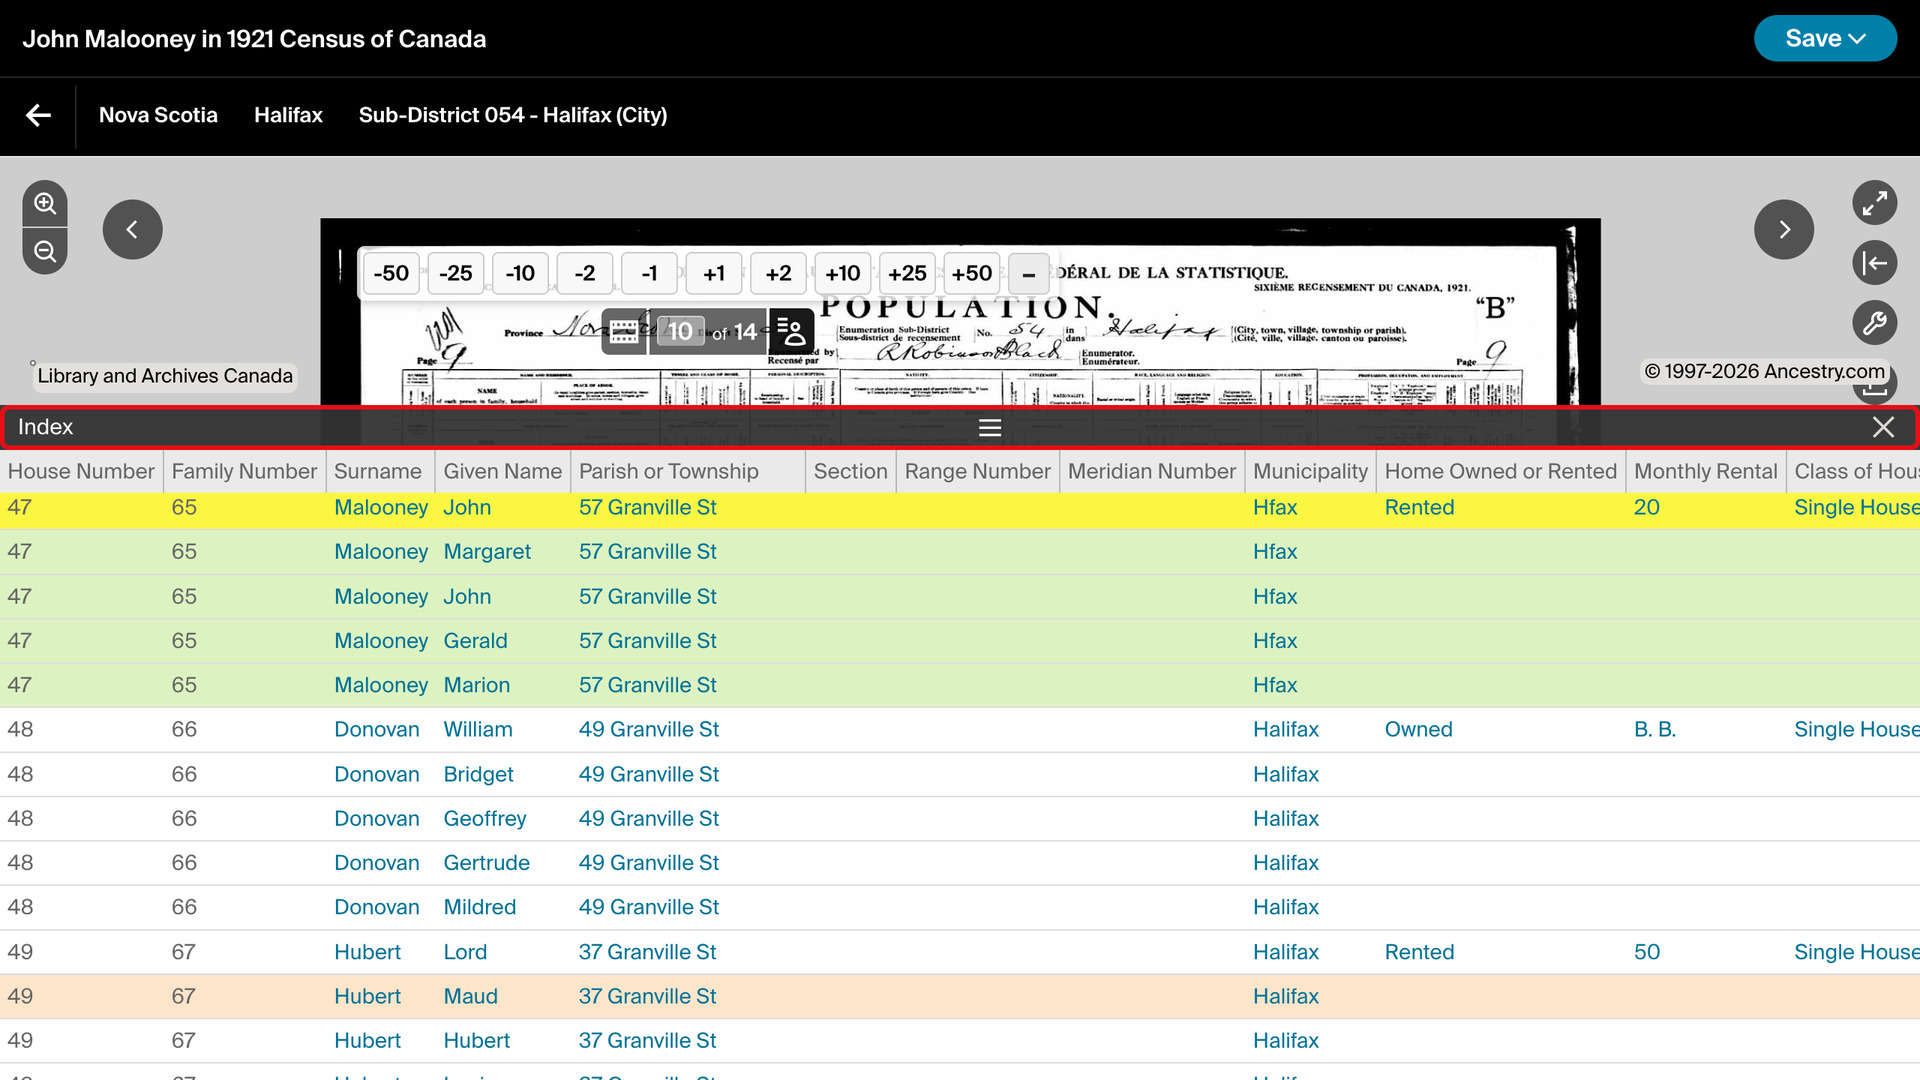Open Margaret in the Malooney rows

point(487,552)
